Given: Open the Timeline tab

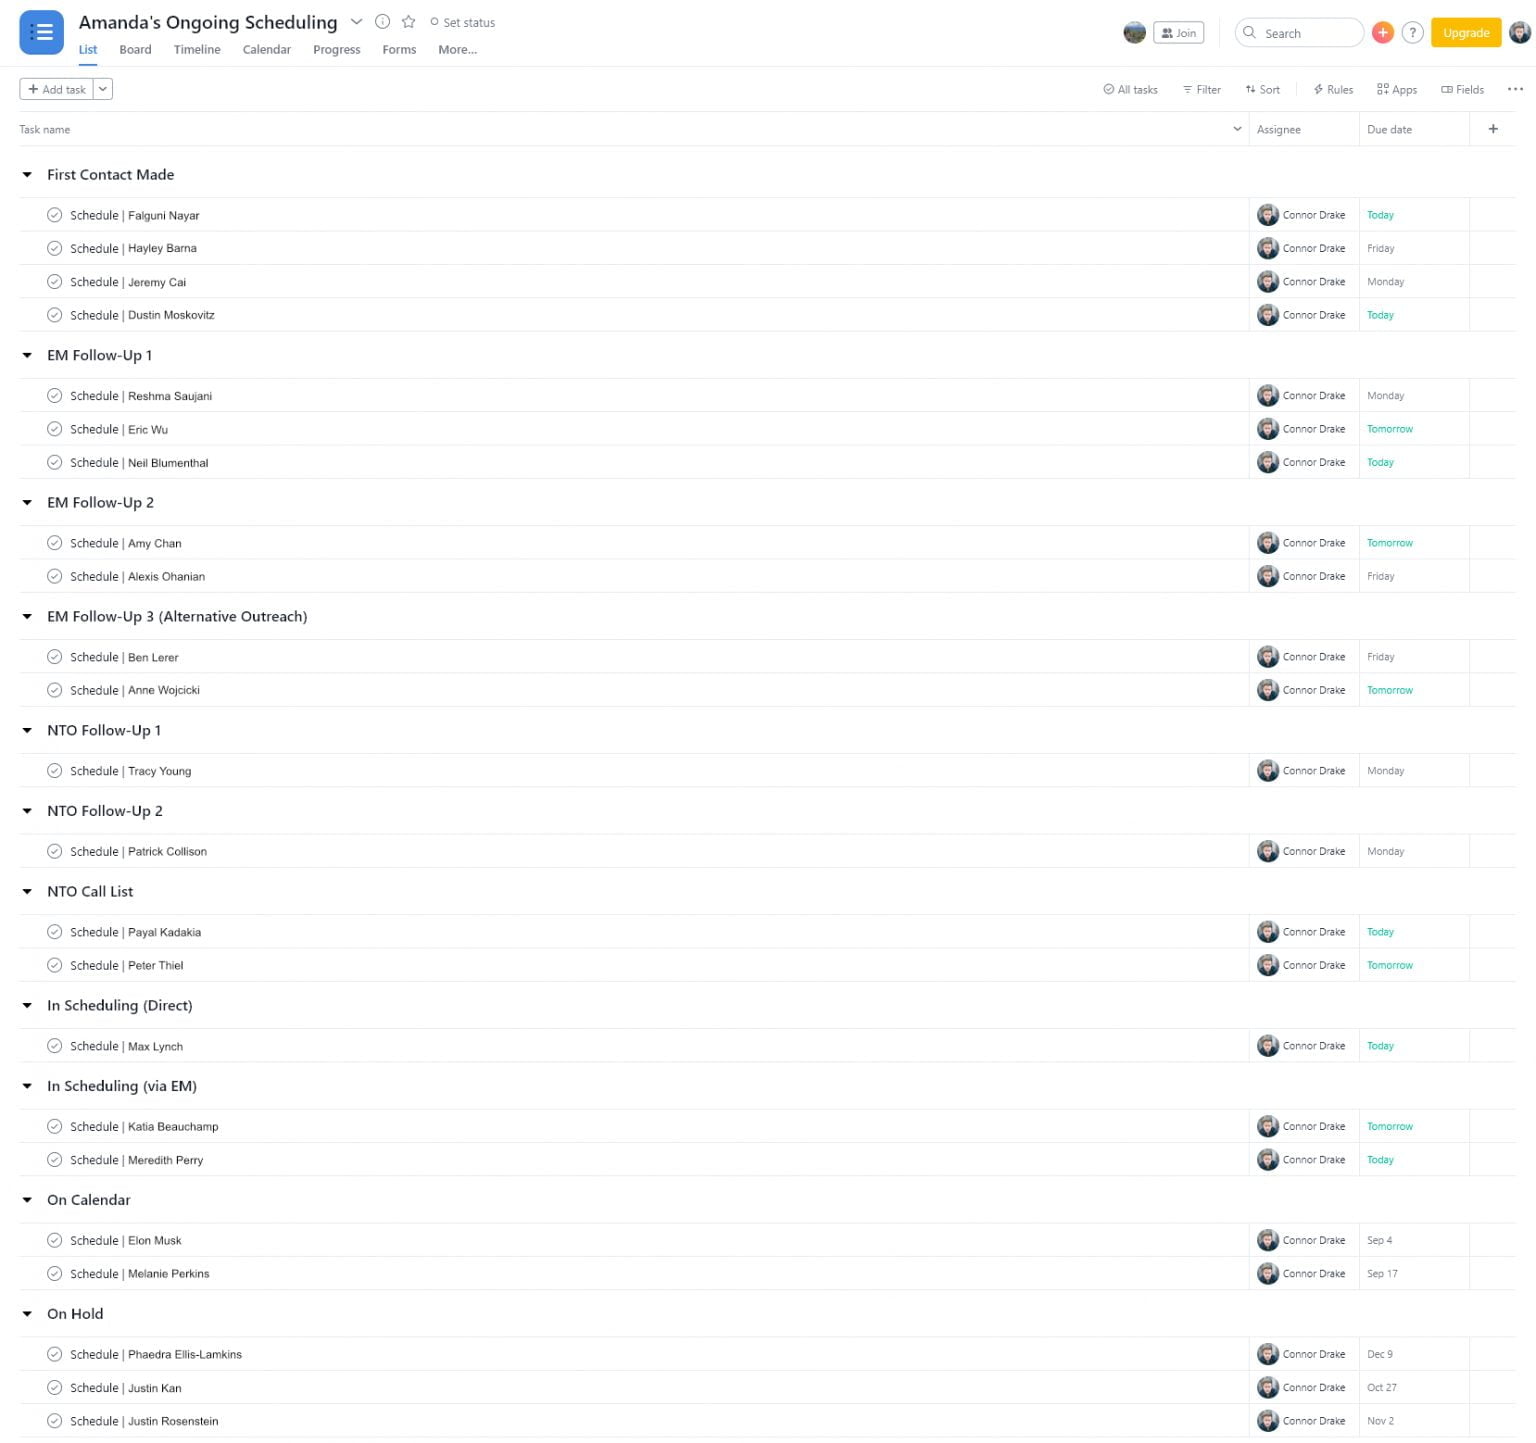Looking at the screenshot, I should 196,49.
